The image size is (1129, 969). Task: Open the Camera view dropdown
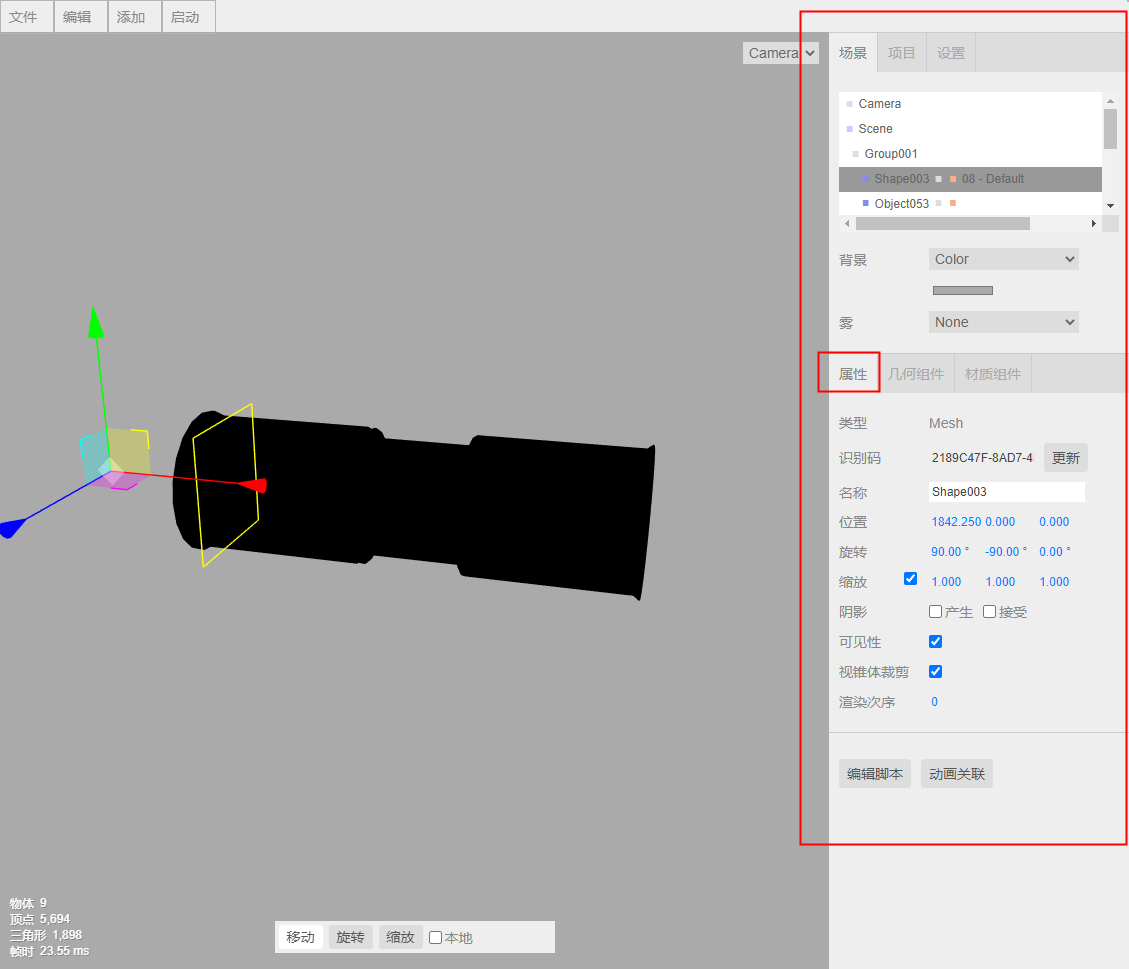tap(781, 53)
